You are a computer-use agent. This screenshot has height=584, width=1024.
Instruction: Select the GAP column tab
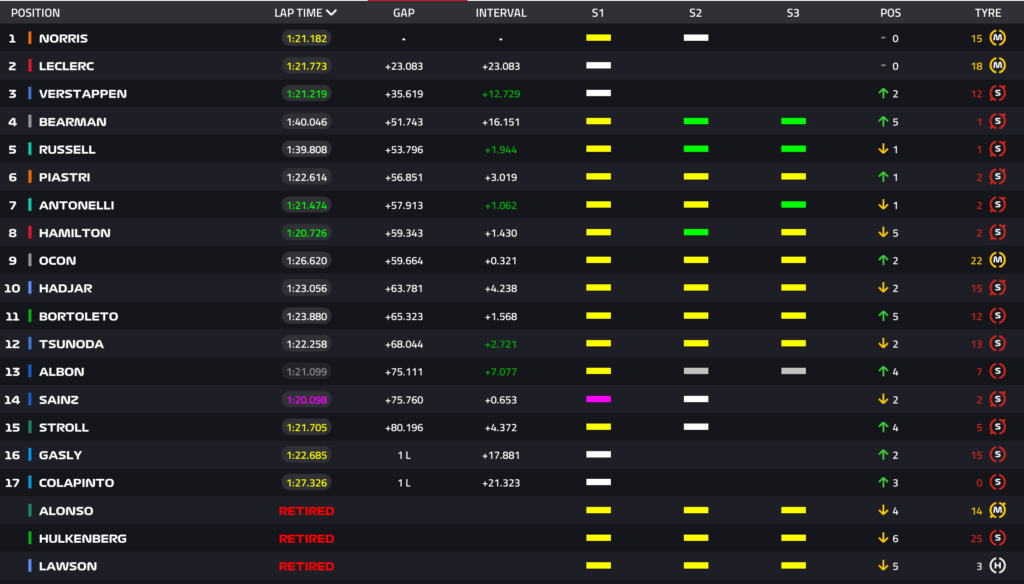click(403, 13)
